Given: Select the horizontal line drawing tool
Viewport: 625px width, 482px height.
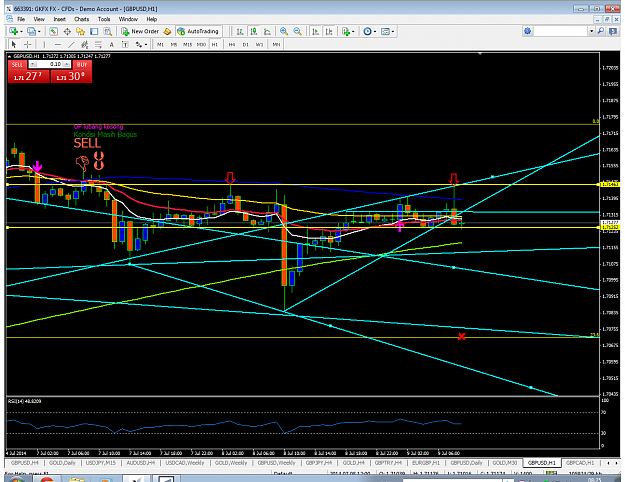Looking at the screenshot, I should 58,44.
